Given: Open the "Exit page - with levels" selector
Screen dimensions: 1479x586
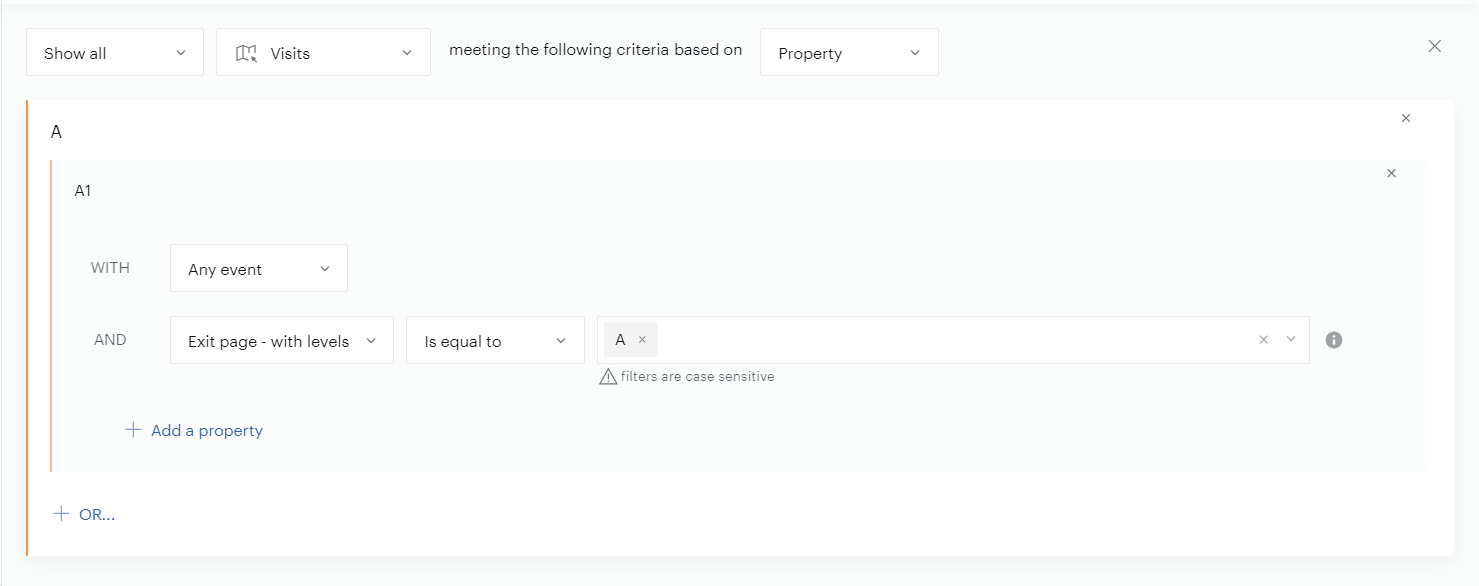Looking at the screenshot, I should pyautogui.click(x=281, y=341).
